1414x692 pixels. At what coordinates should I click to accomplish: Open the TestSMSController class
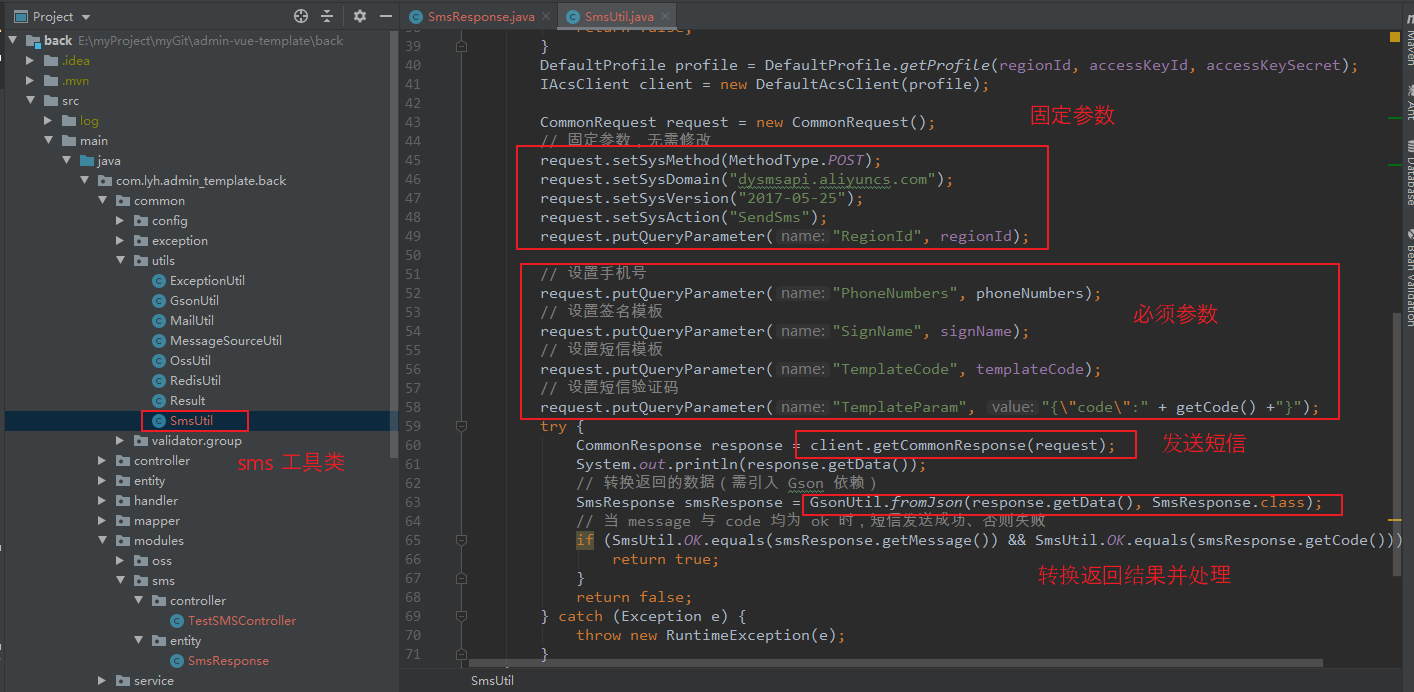[242, 621]
